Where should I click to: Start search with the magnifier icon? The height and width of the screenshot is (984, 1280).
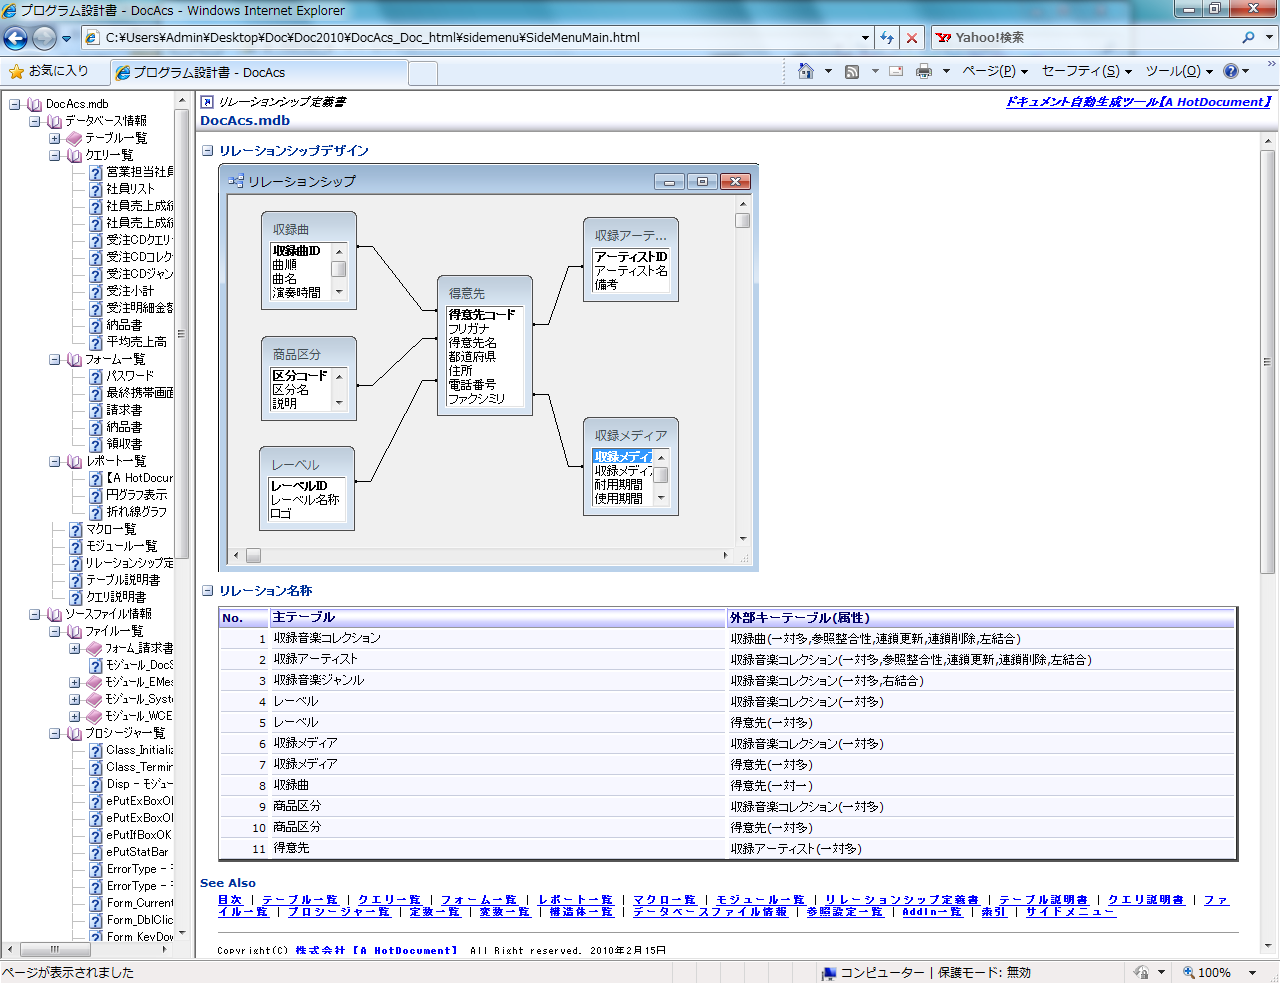tap(1248, 38)
